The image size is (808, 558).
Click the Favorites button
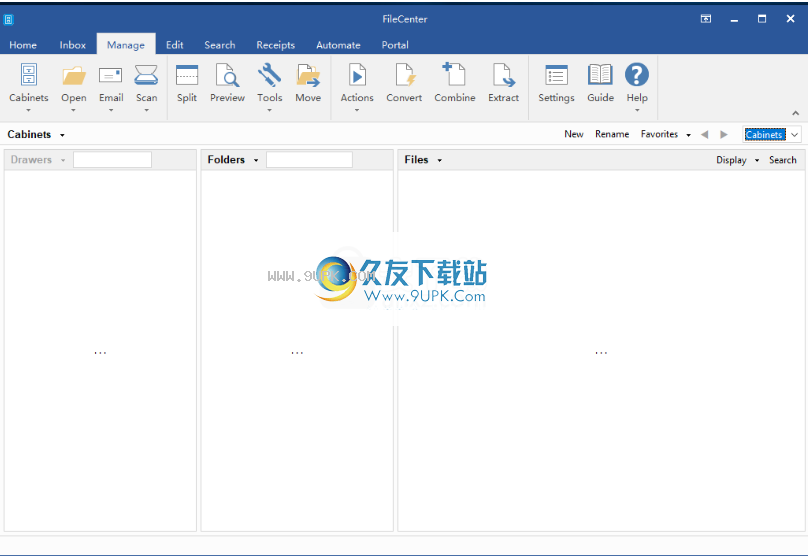pyautogui.click(x=660, y=134)
